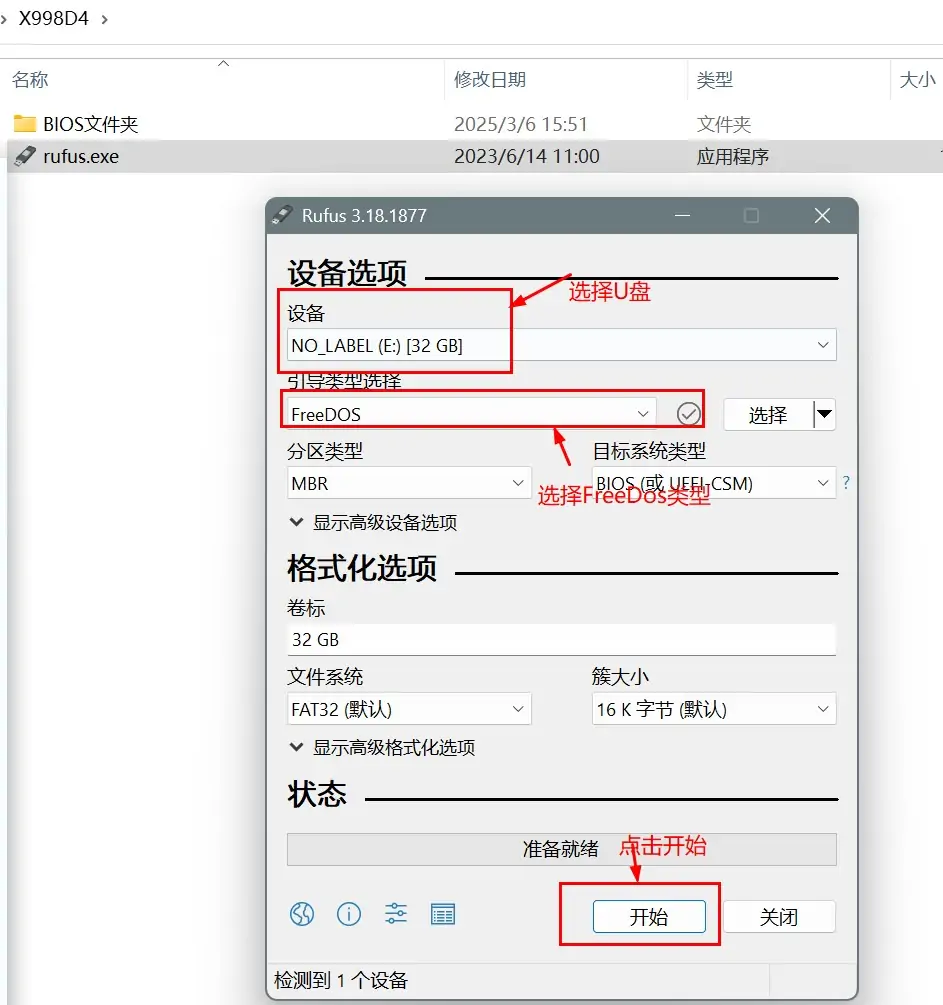This screenshot has height=1005, width=943.
Task: Click the arrow beside the 选择 button
Action: pyautogui.click(x=823, y=414)
